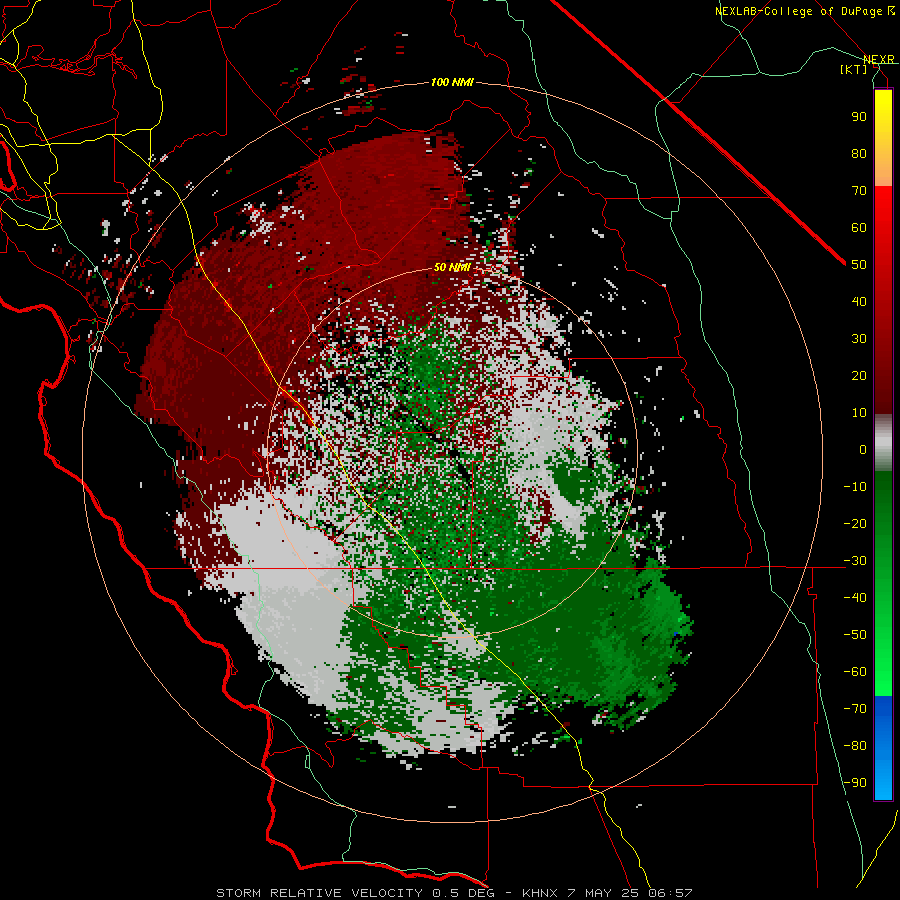Click the 70 value on the velocity scale
This screenshot has width=900, height=900.
click(x=859, y=191)
